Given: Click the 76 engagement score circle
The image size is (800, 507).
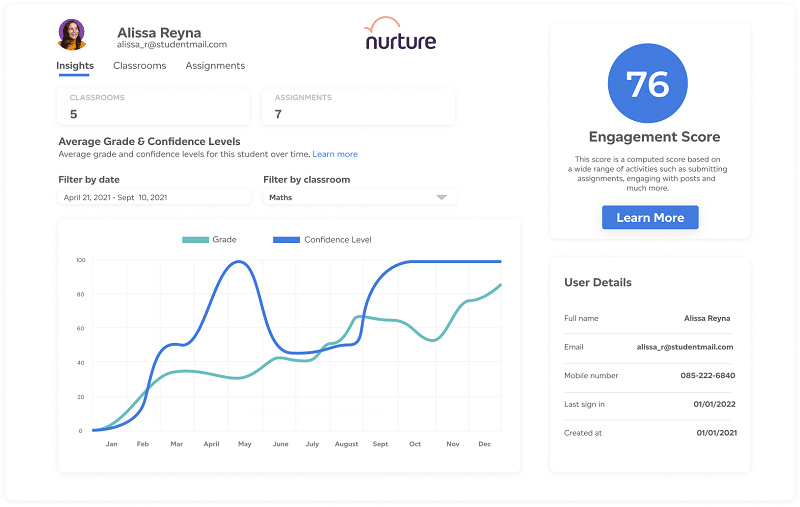Looking at the screenshot, I should pos(648,84).
